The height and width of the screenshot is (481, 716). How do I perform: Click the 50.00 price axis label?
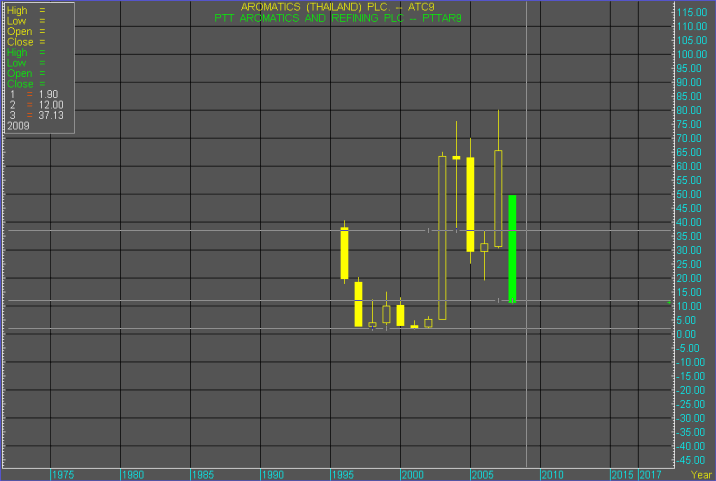point(689,194)
